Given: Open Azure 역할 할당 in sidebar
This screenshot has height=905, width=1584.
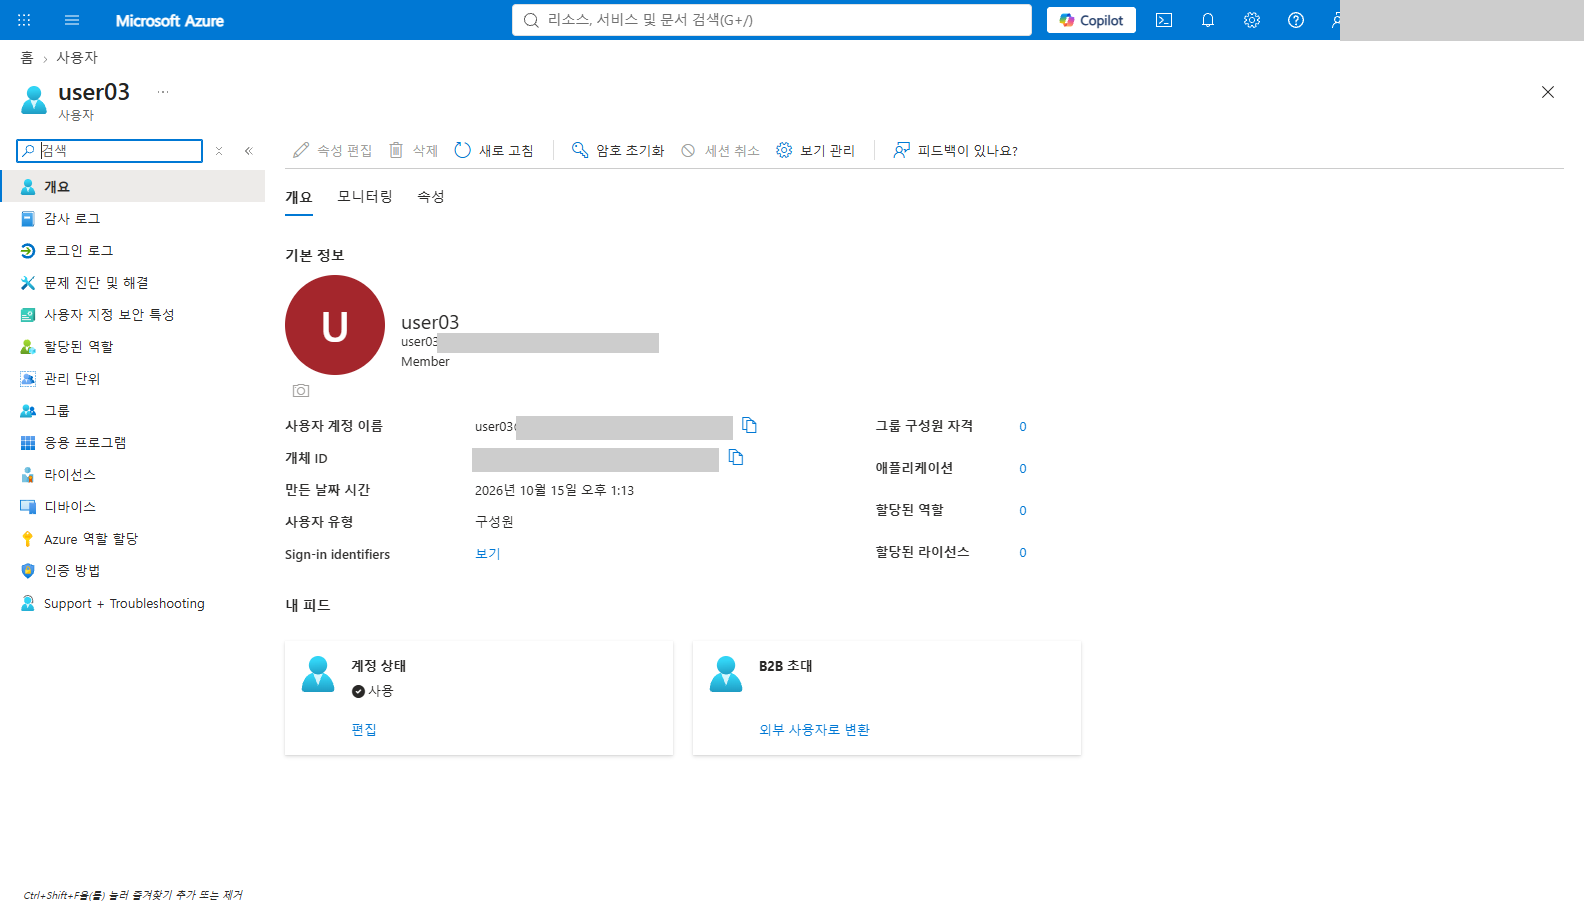Looking at the screenshot, I should pyautogui.click(x=132, y=539).
